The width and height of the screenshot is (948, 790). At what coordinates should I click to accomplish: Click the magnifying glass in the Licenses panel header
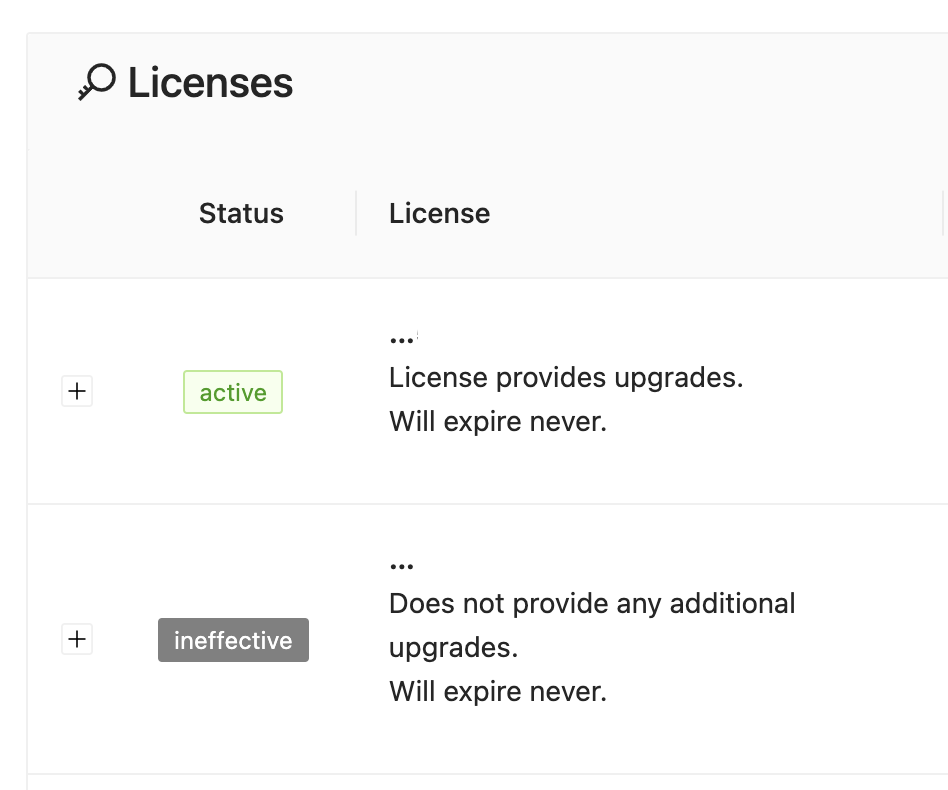pyautogui.click(x=96, y=82)
